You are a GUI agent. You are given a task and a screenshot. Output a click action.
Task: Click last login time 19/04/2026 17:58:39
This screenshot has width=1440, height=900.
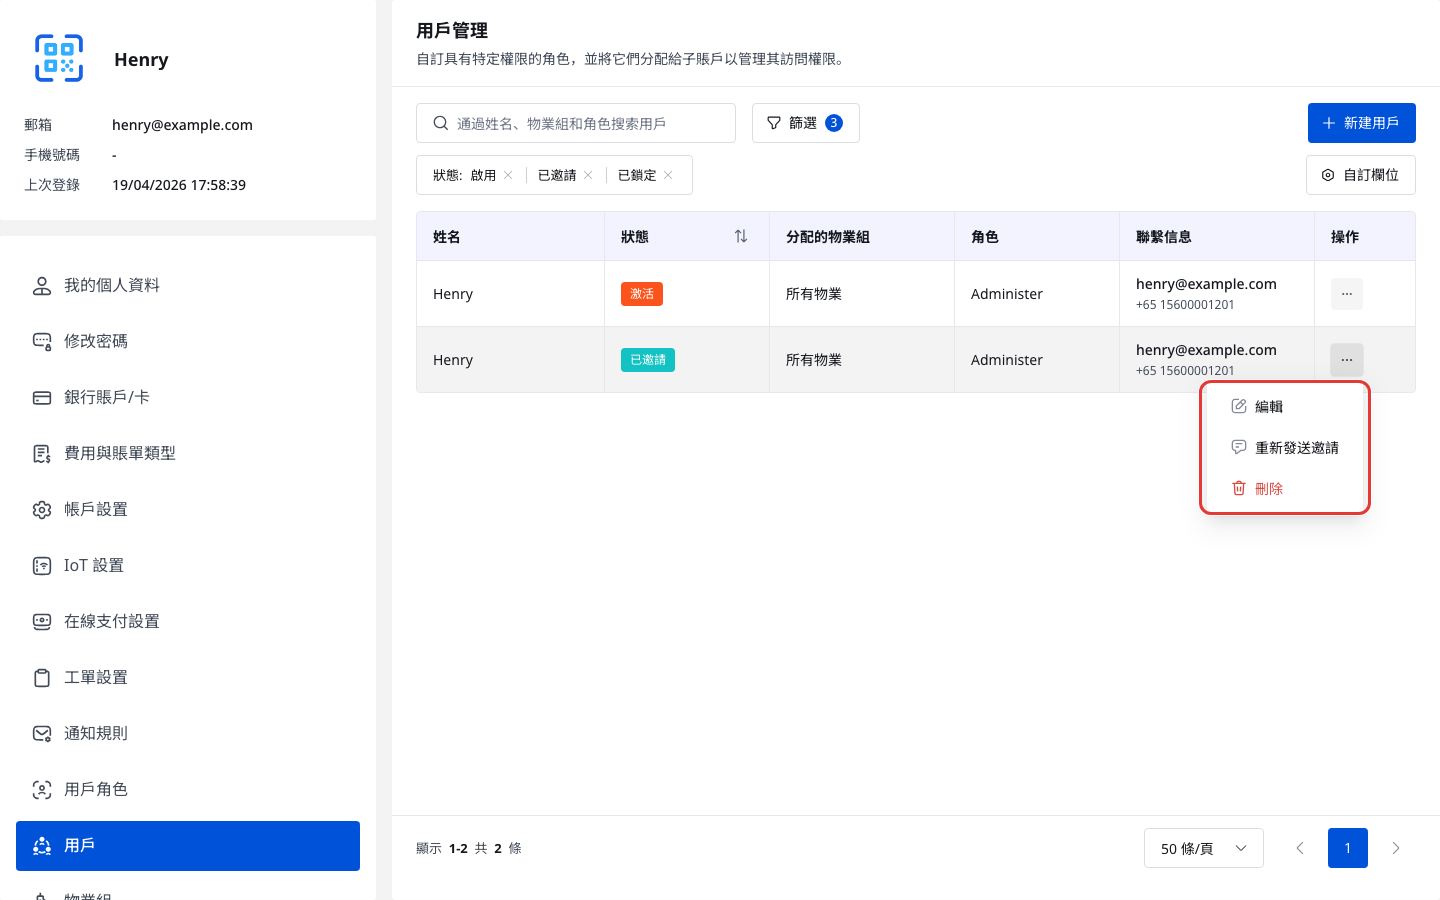pyautogui.click(x=179, y=185)
